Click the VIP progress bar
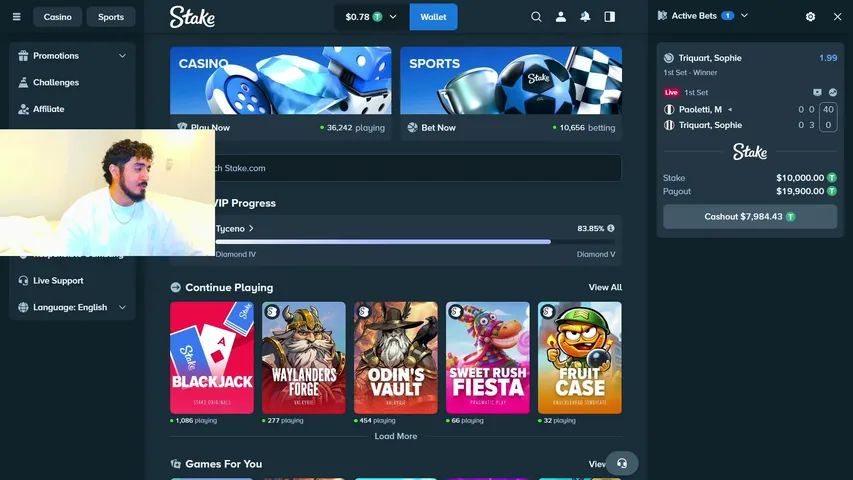The height and width of the screenshot is (480, 853). (416, 242)
